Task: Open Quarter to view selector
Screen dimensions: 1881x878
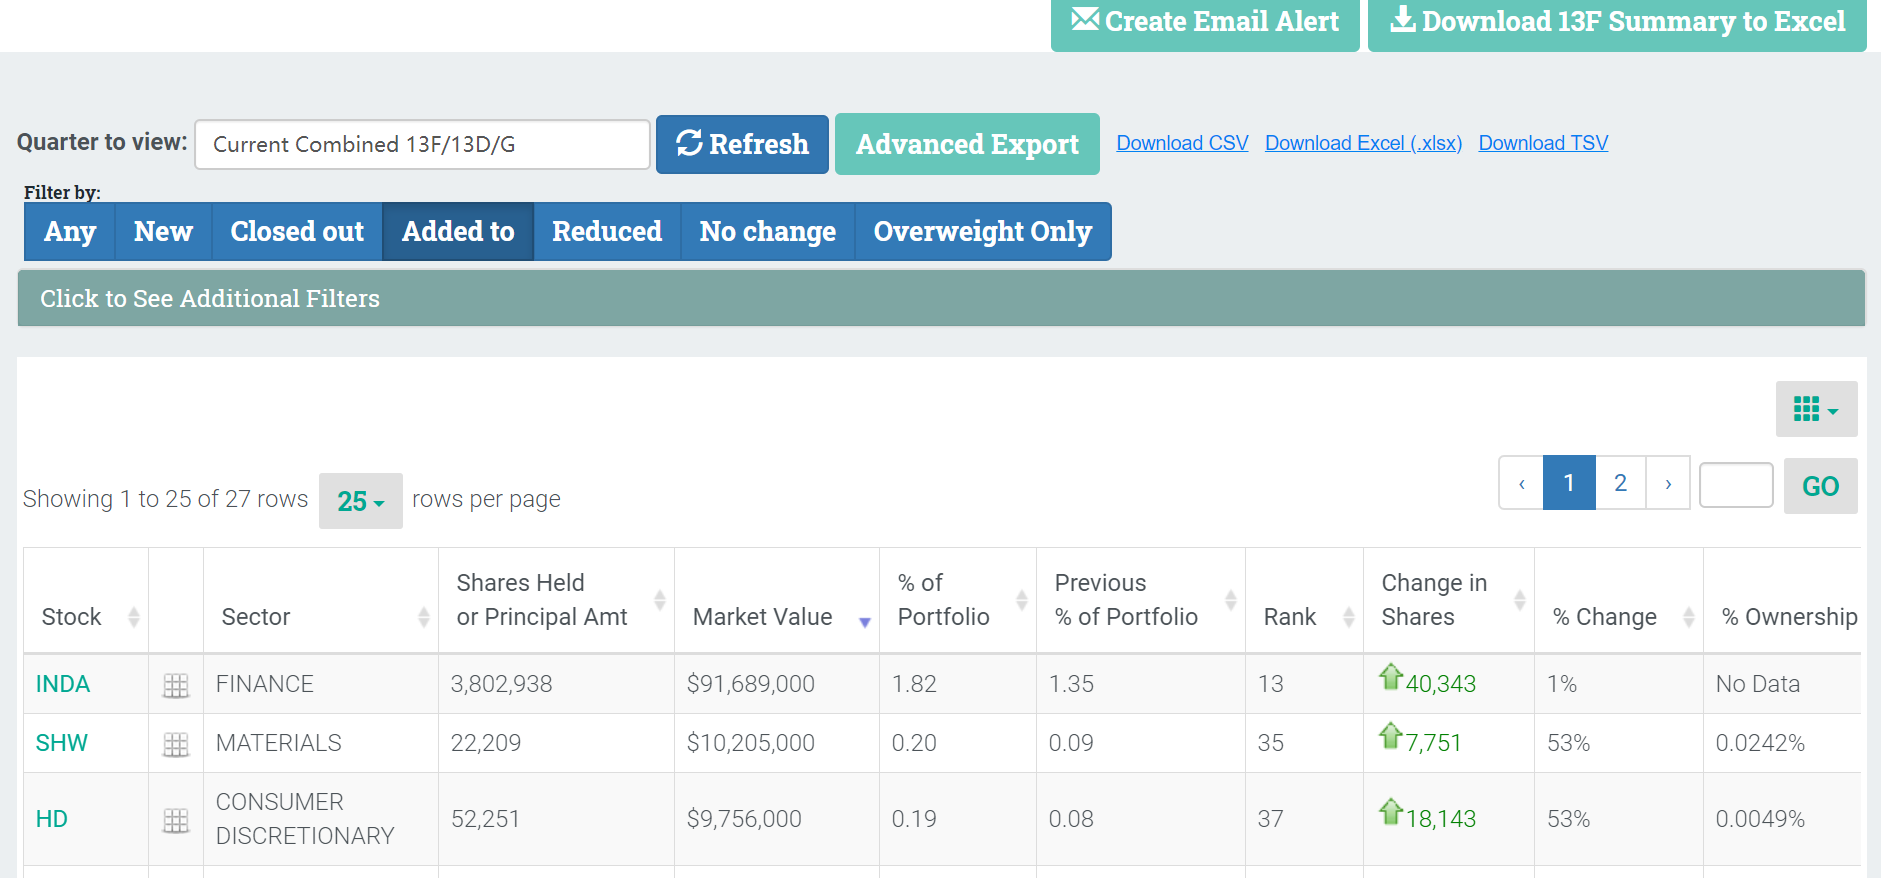Action: click(422, 145)
